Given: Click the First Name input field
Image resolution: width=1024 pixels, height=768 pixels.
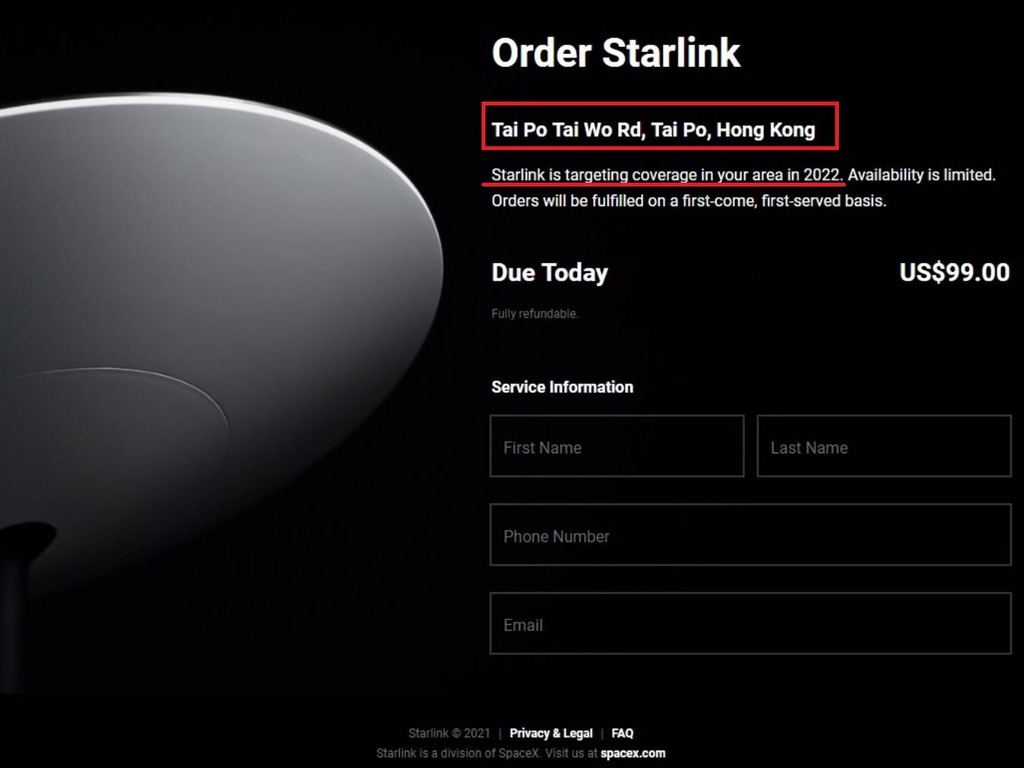Looking at the screenshot, I should point(617,446).
